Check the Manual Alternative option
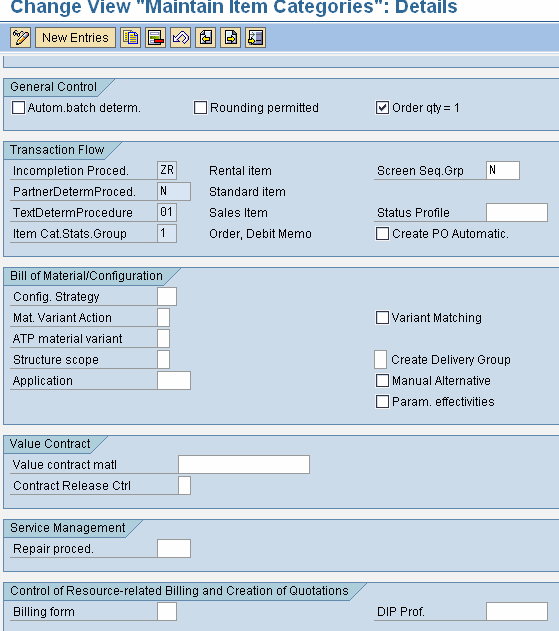This screenshot has height=631, width=559. [x=382, y=381]
